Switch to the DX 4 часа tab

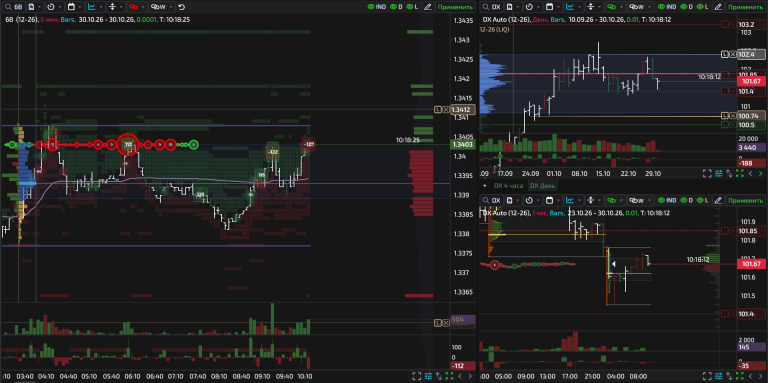509,186
